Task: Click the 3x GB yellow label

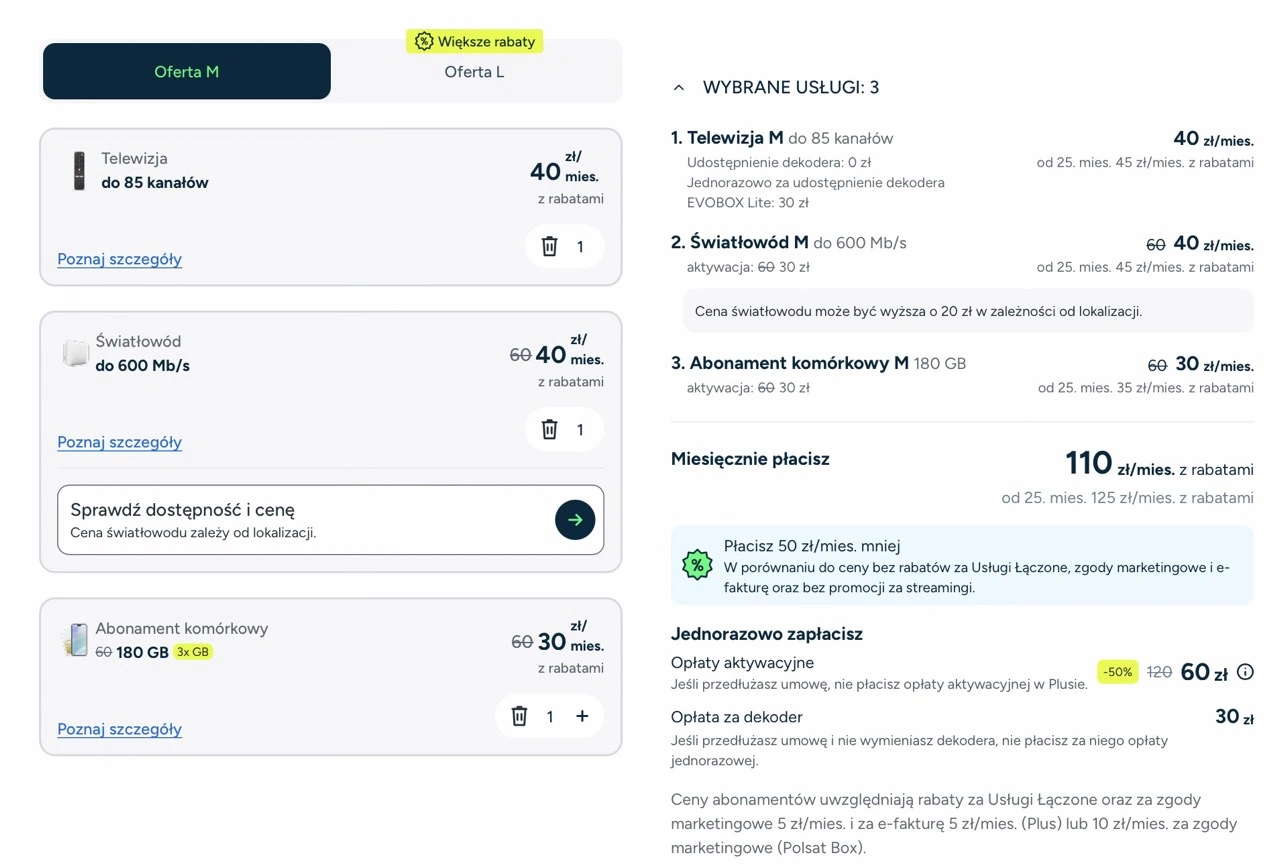Action: [192, 652]
